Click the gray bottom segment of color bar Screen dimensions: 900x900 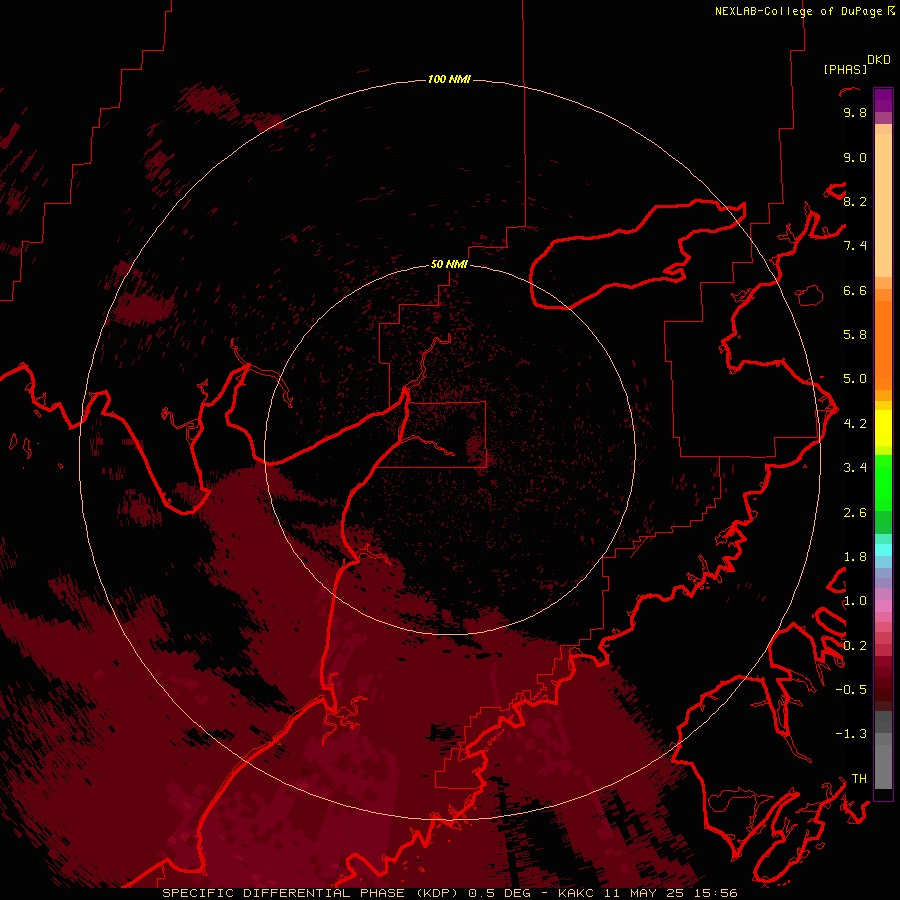[883, 766]
